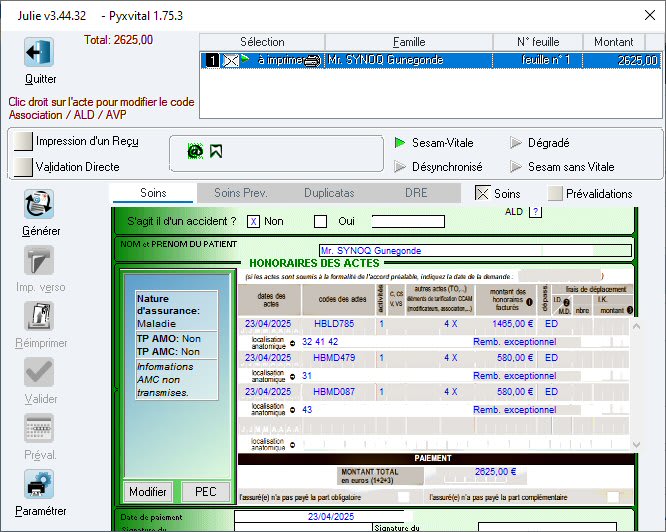Click the PEC button
Screen dimensions: 666x532
(205, 492)
